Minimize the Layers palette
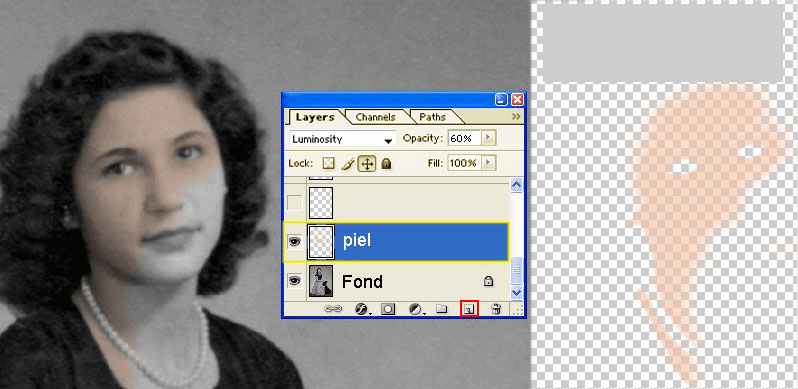The image size is (798, 389). (x=501, y=100)
